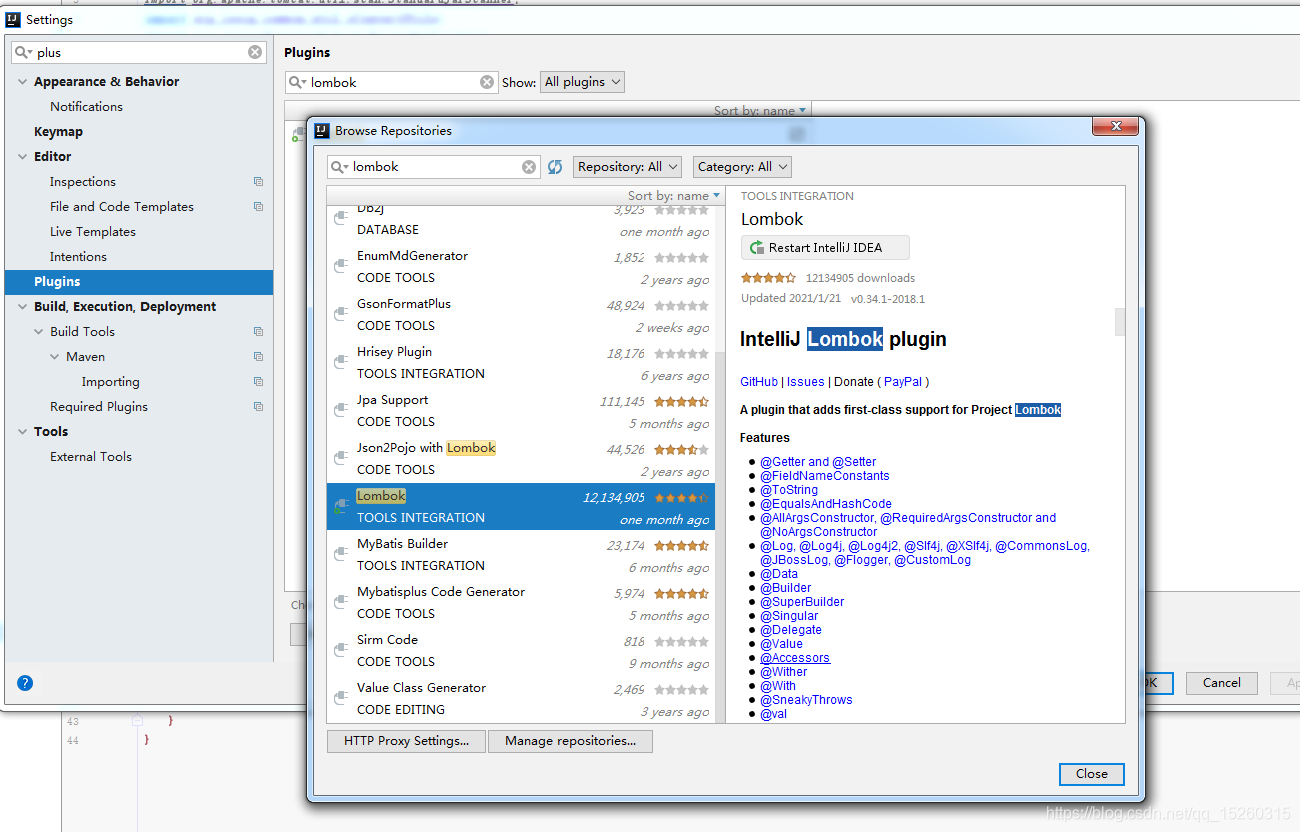1300x832 pixels.
Task: Open the Show: All plugins dropdown
Action: [582, 82]
